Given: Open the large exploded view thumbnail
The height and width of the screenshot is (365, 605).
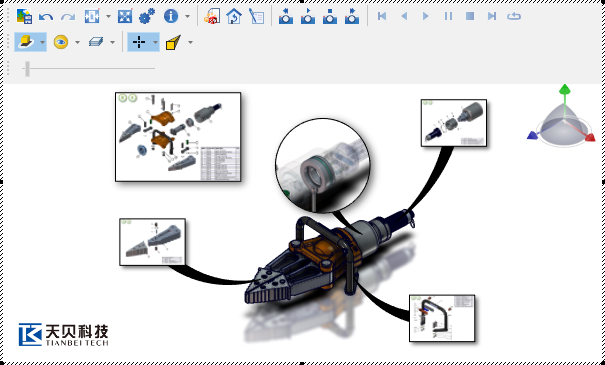Looking at the screenshot, I should tap(178, 137).
